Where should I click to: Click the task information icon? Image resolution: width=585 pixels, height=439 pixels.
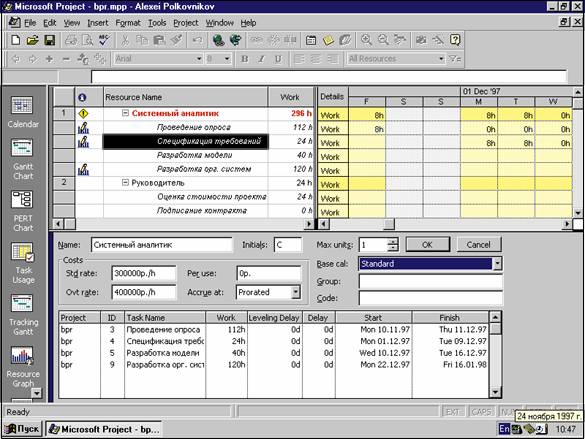coord(311,40)
